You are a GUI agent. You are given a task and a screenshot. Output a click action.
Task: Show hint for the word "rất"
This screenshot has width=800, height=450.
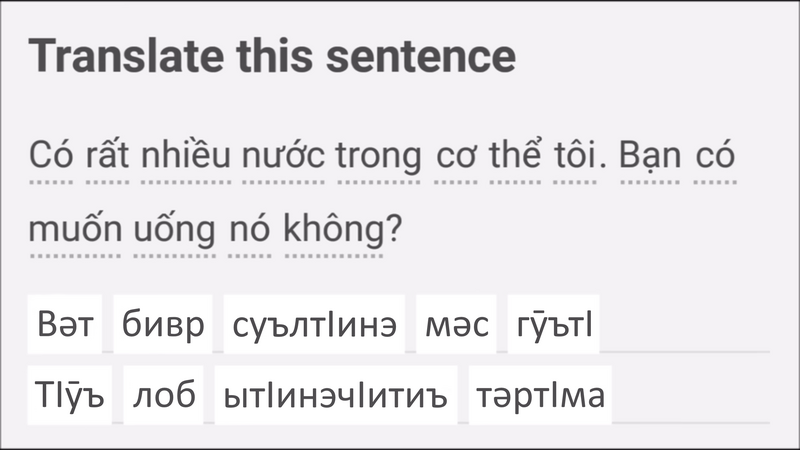(108, 158)
